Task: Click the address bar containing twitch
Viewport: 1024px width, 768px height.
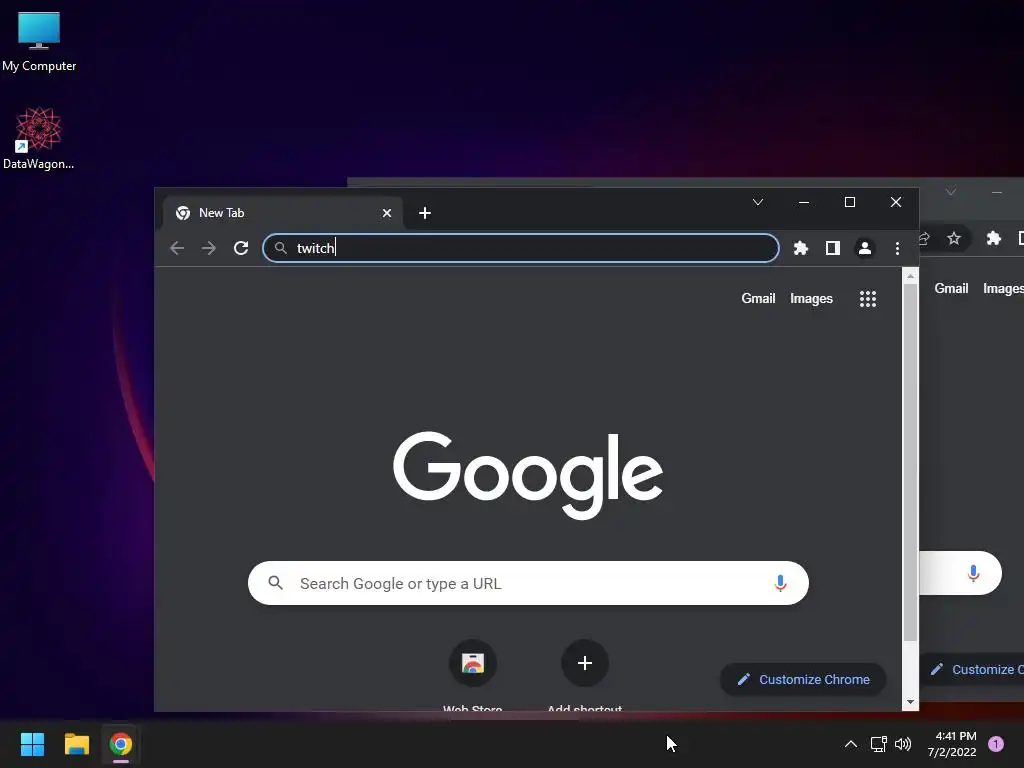Action: pyautogui.click(x=520, y=248)
